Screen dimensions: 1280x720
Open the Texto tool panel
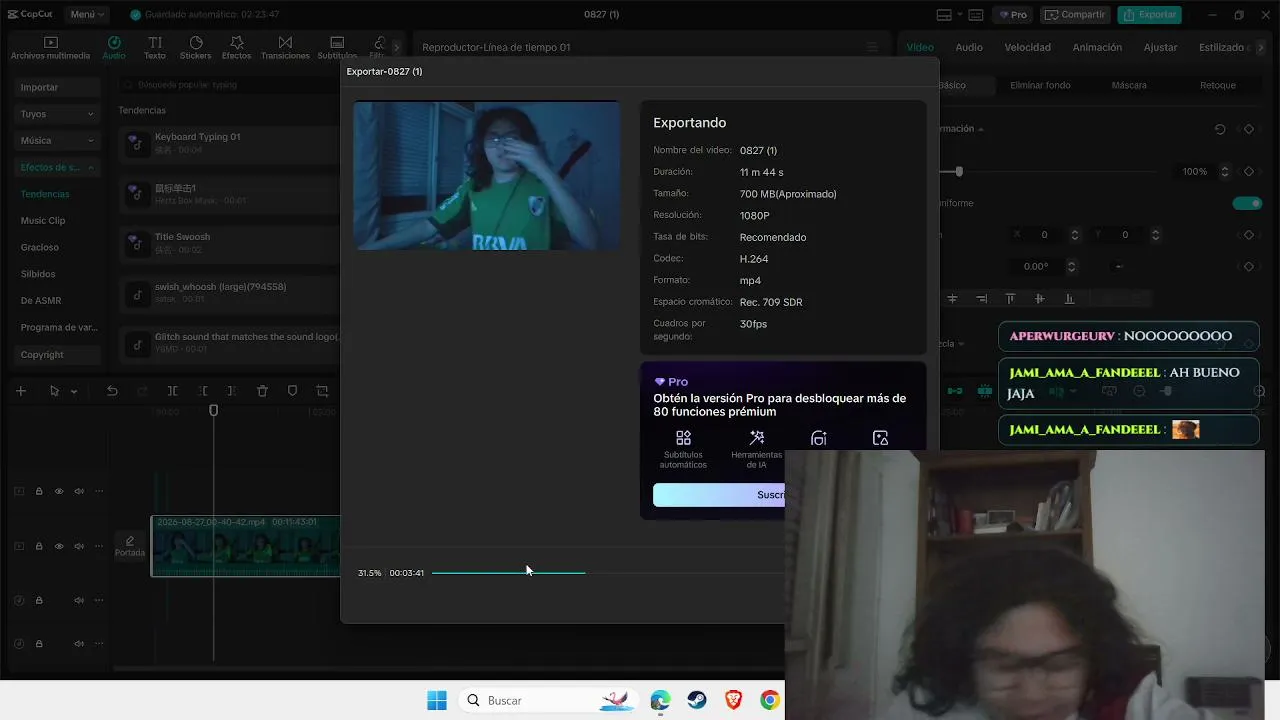pyautogui.click(x=155, y=48)
